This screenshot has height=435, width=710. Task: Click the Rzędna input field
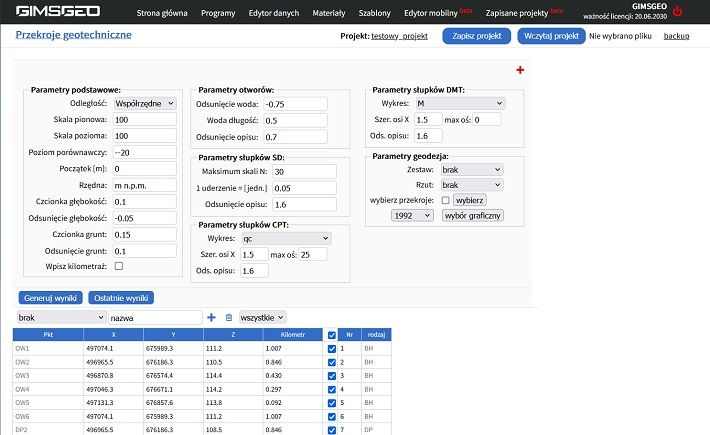pos(144,185)
